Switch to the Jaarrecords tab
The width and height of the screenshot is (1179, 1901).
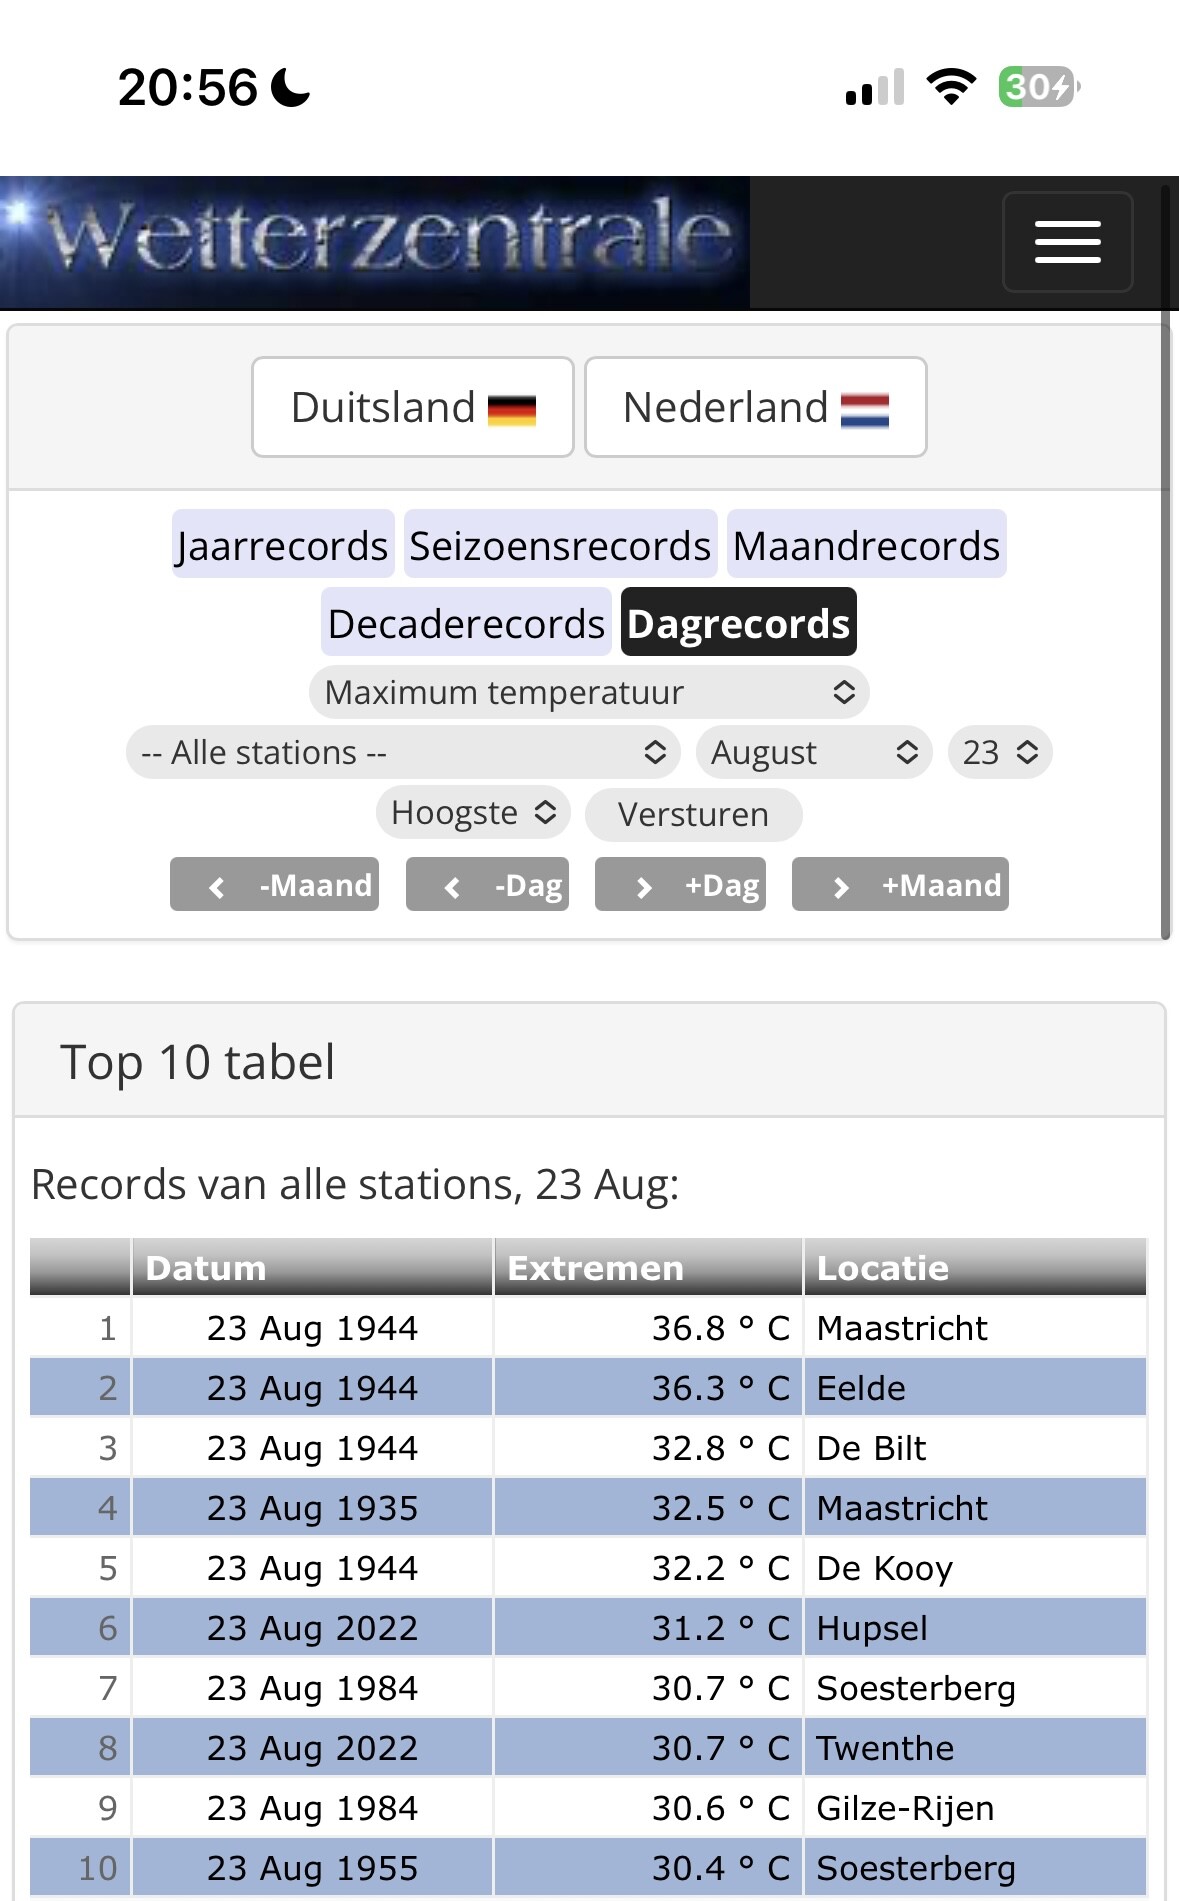(283, 546)
